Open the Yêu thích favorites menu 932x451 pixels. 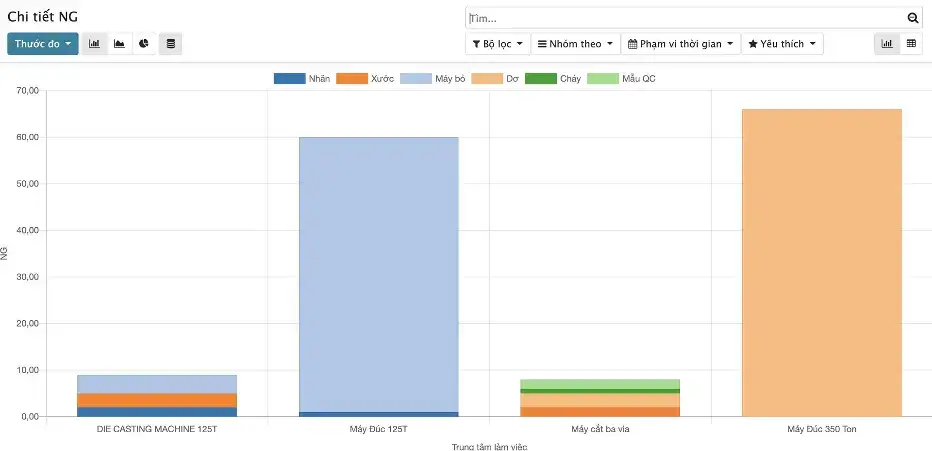[x=782, y=44]
